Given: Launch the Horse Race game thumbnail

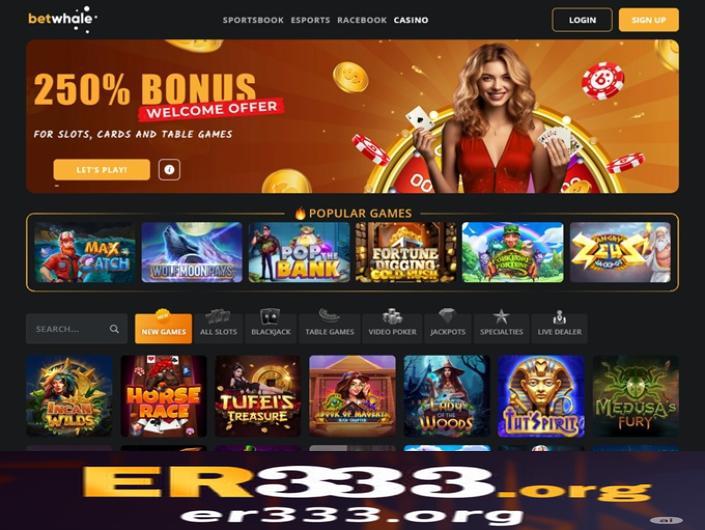Looking at the screenshot, I should [164, 396].
